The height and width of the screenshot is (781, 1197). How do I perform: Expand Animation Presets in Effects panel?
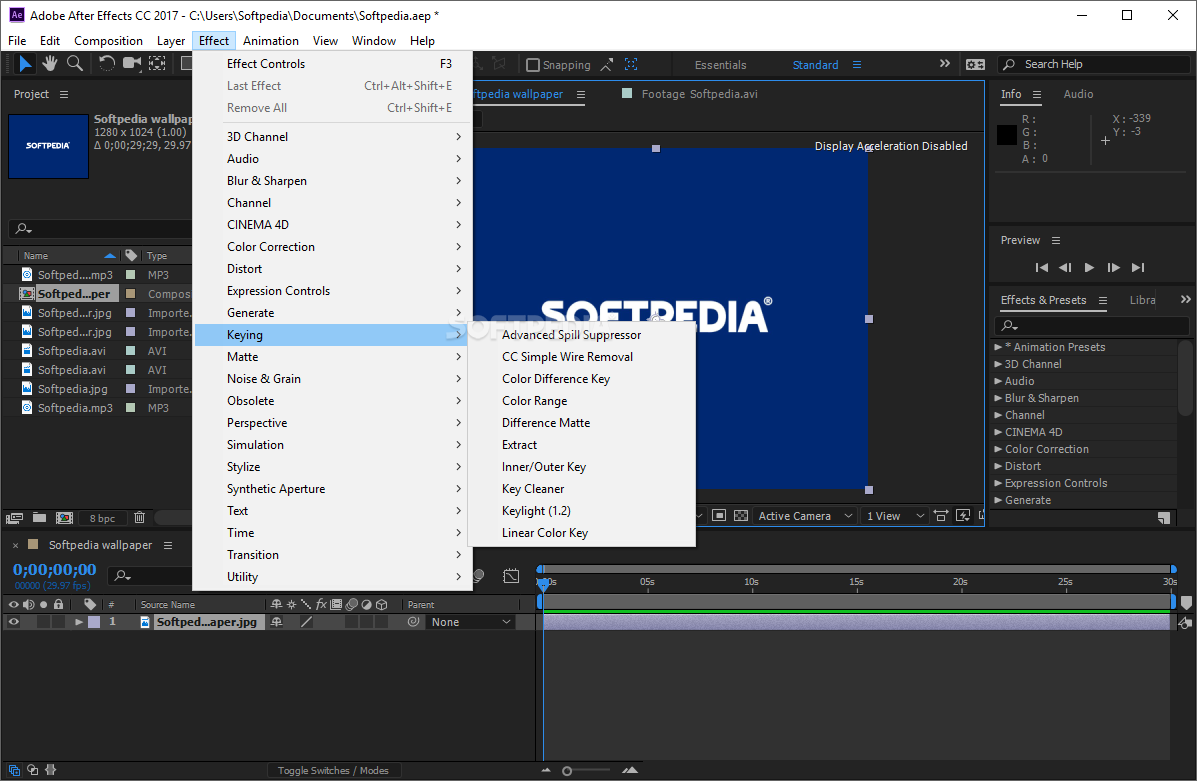pos(998,347)
